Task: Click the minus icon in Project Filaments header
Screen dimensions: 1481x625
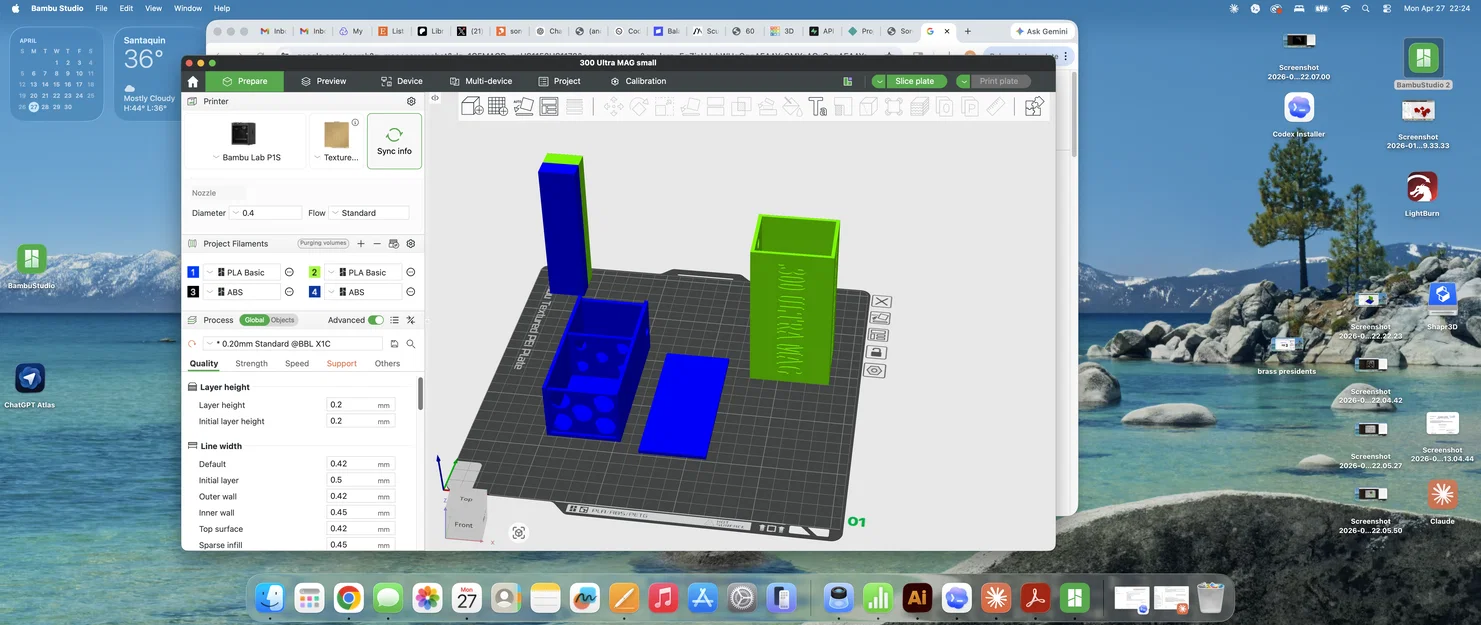Action: pyautogui.click(x=377, y=243)
